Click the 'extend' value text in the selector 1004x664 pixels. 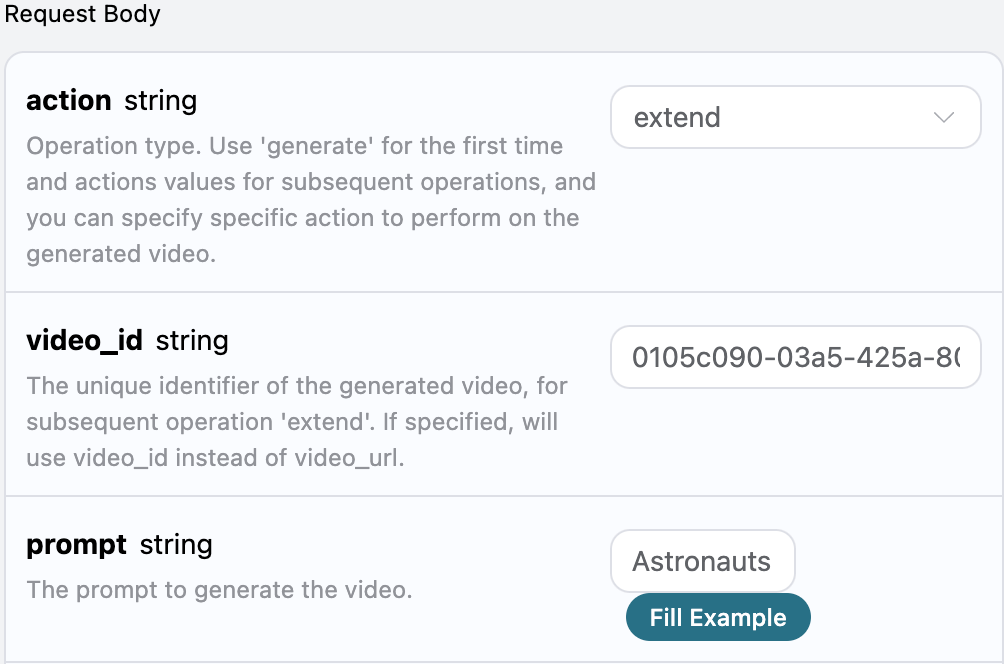point(677,118)
